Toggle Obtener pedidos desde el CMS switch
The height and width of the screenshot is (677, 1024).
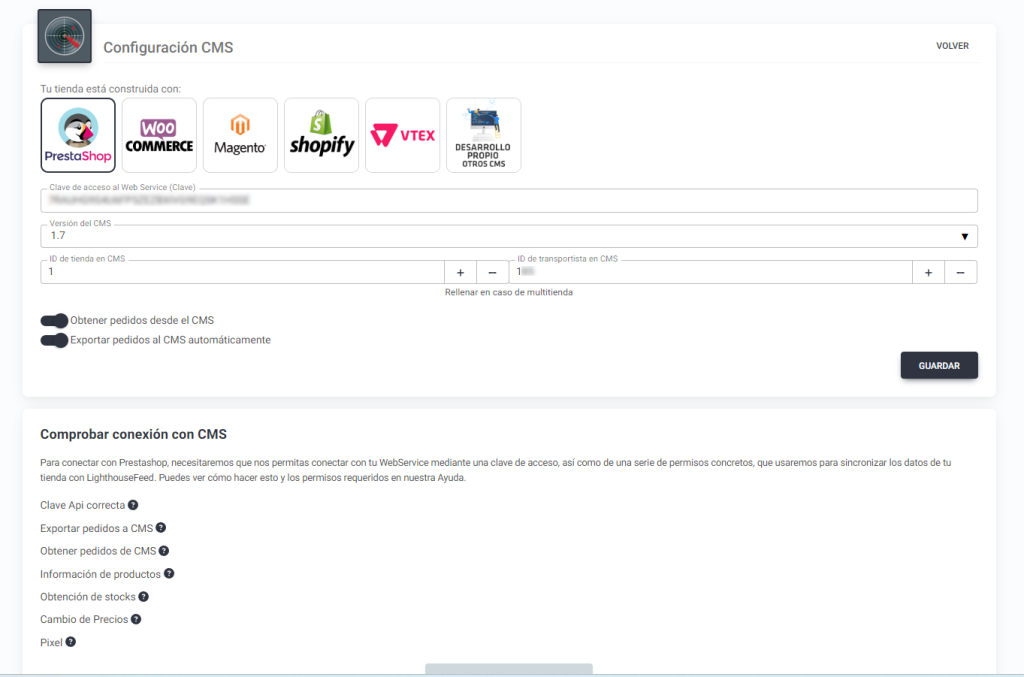pos(54,321)
